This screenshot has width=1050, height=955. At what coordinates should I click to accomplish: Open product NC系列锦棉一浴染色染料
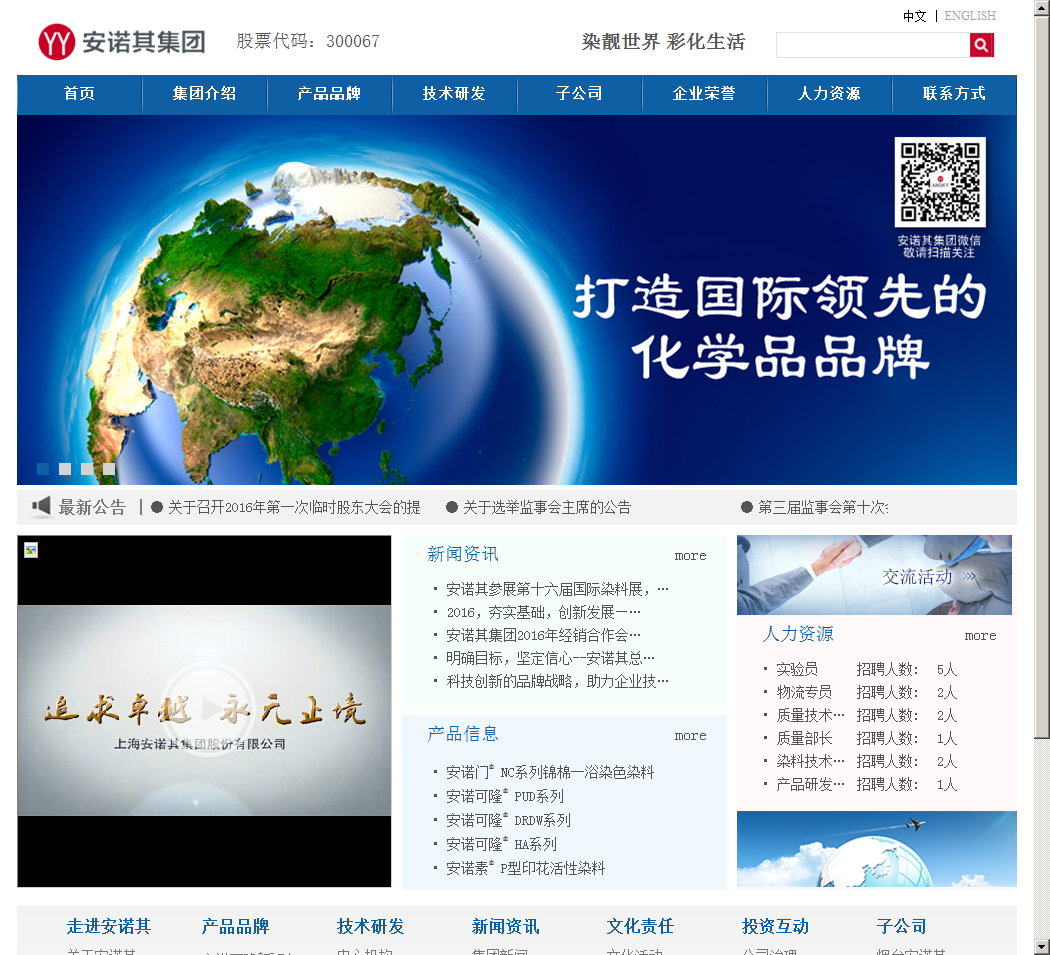click(x=550, y=772)
